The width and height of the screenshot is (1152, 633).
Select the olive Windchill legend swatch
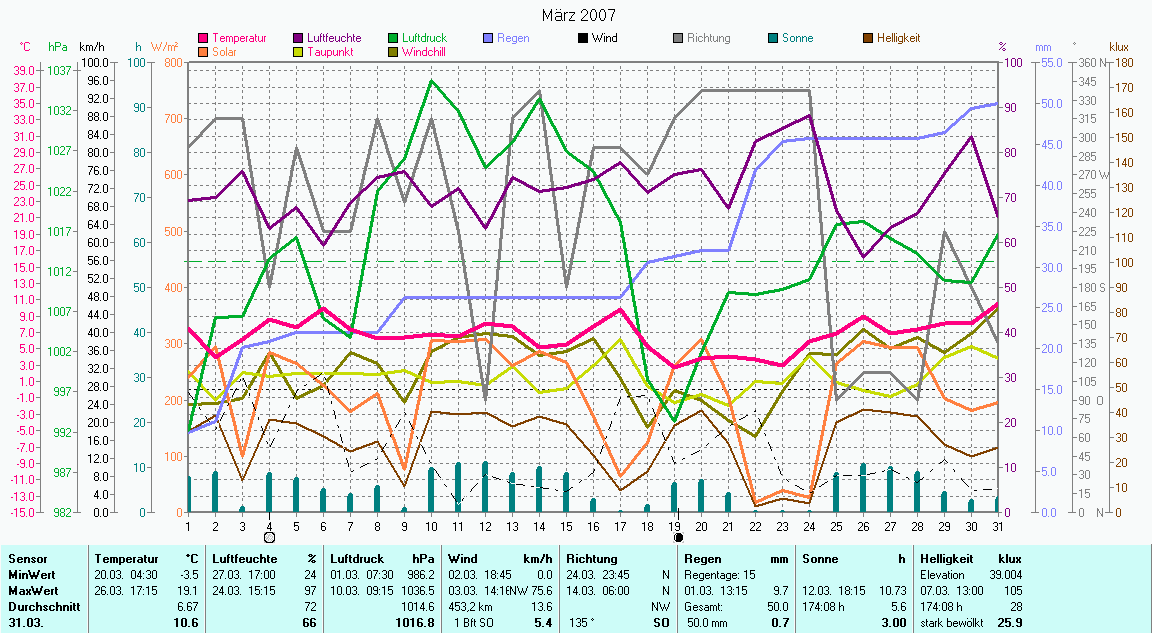pos(393,51)
